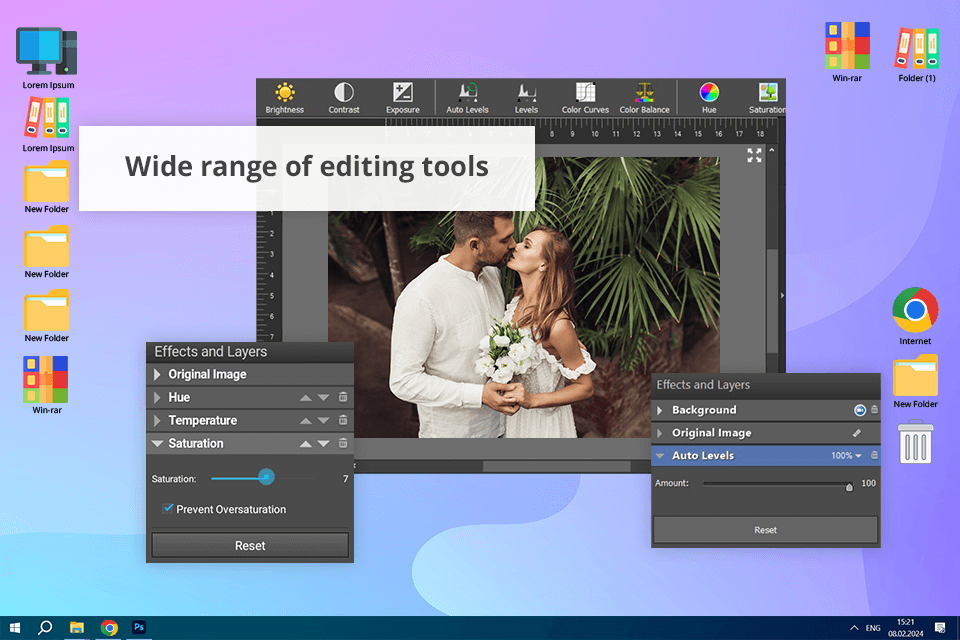
Task: Open the Exposure tool
Action: pos(402,98)
